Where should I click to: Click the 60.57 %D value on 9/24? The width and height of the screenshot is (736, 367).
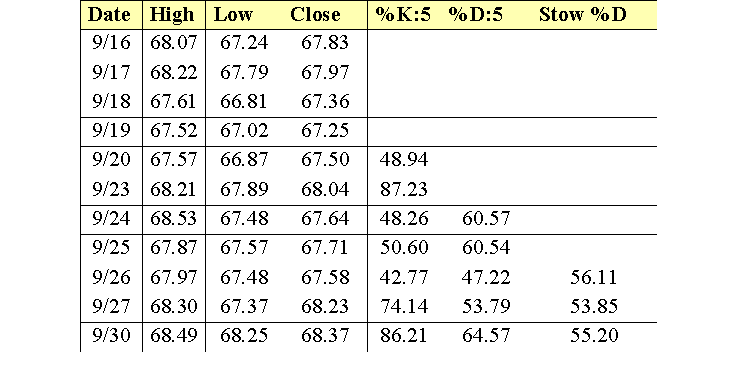486,218
